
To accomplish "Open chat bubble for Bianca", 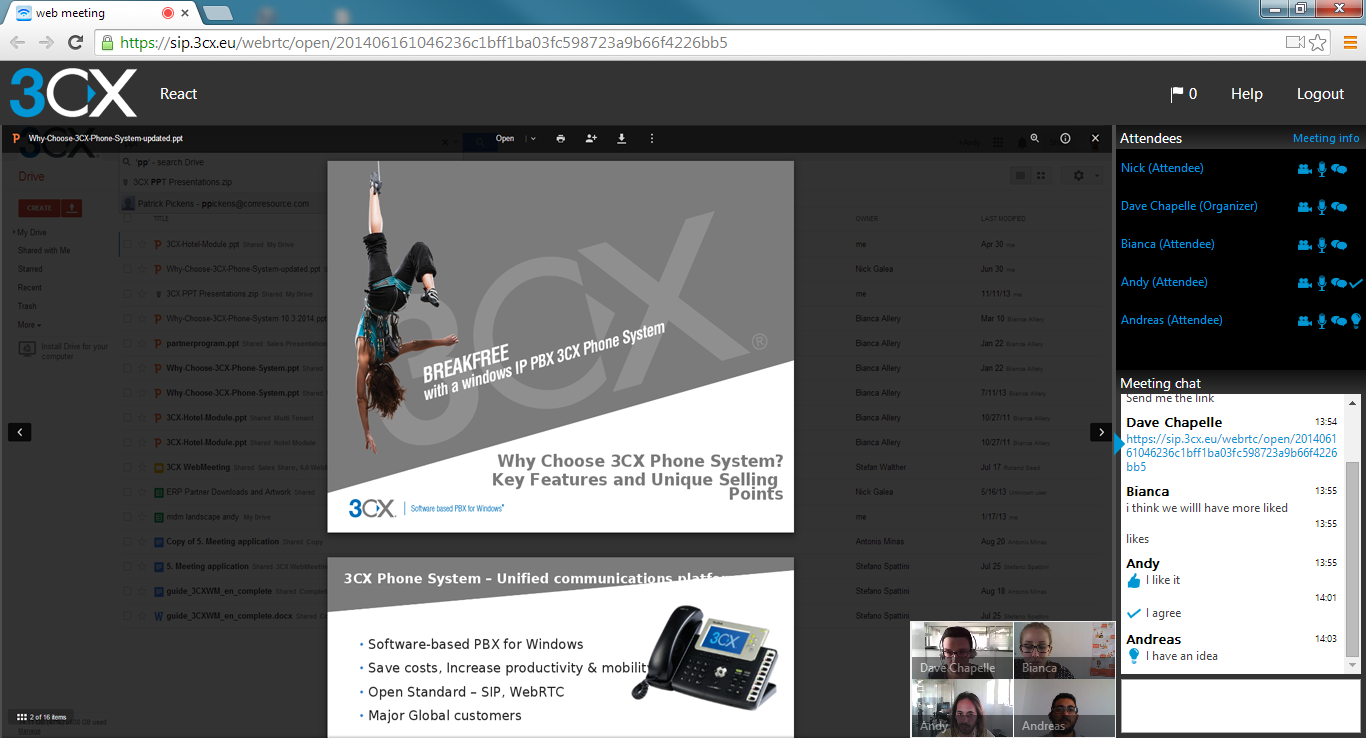I will (1339, 245).
